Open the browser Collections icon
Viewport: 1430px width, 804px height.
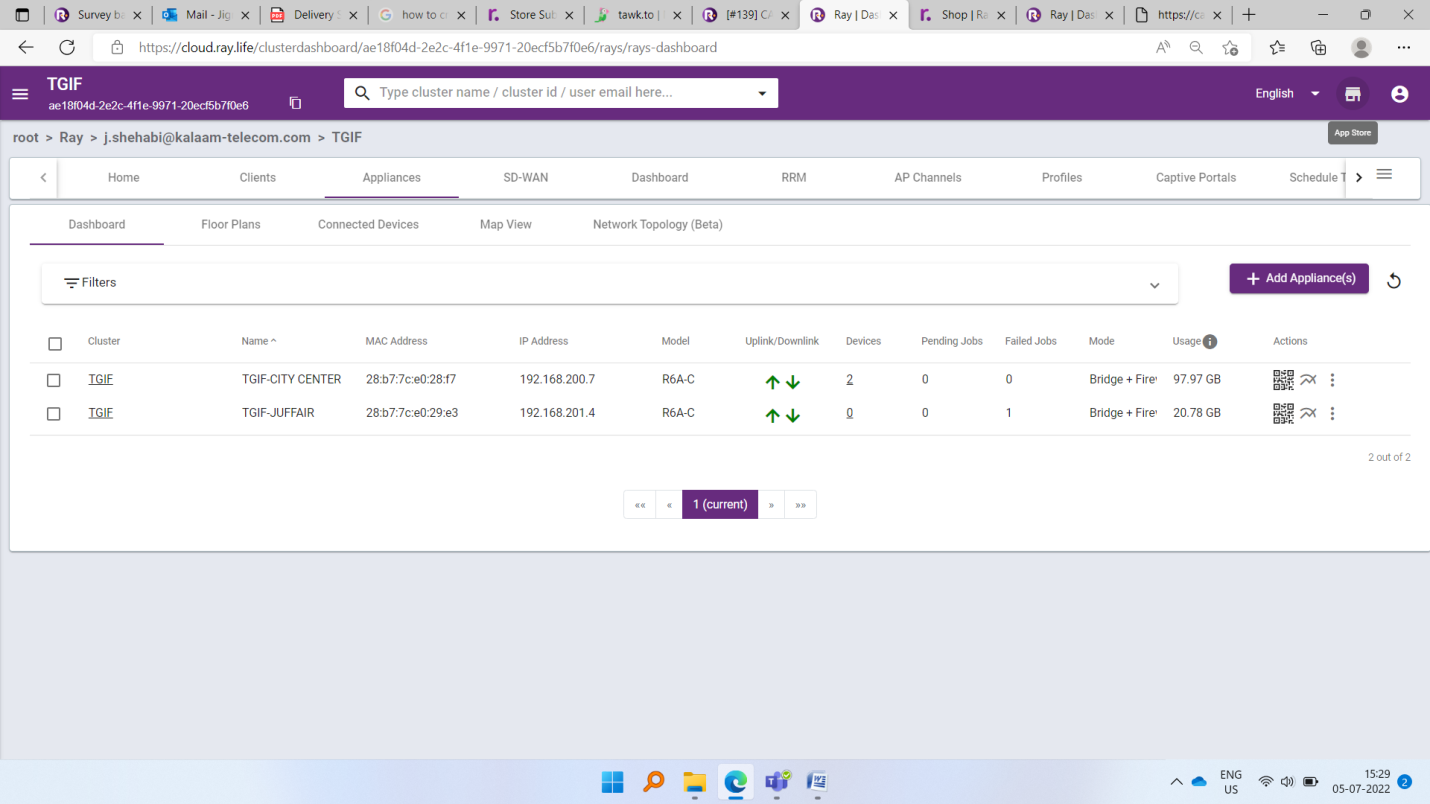point(1319,47)
